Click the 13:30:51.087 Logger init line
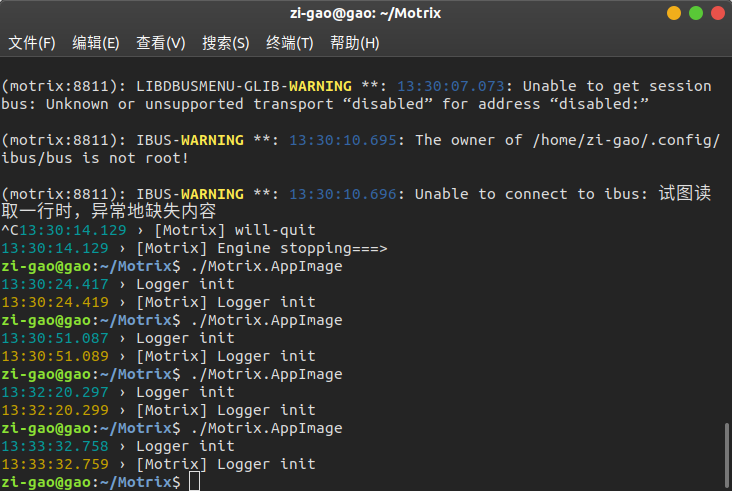Screen dimensions: 732x491 tap(118, 338)
